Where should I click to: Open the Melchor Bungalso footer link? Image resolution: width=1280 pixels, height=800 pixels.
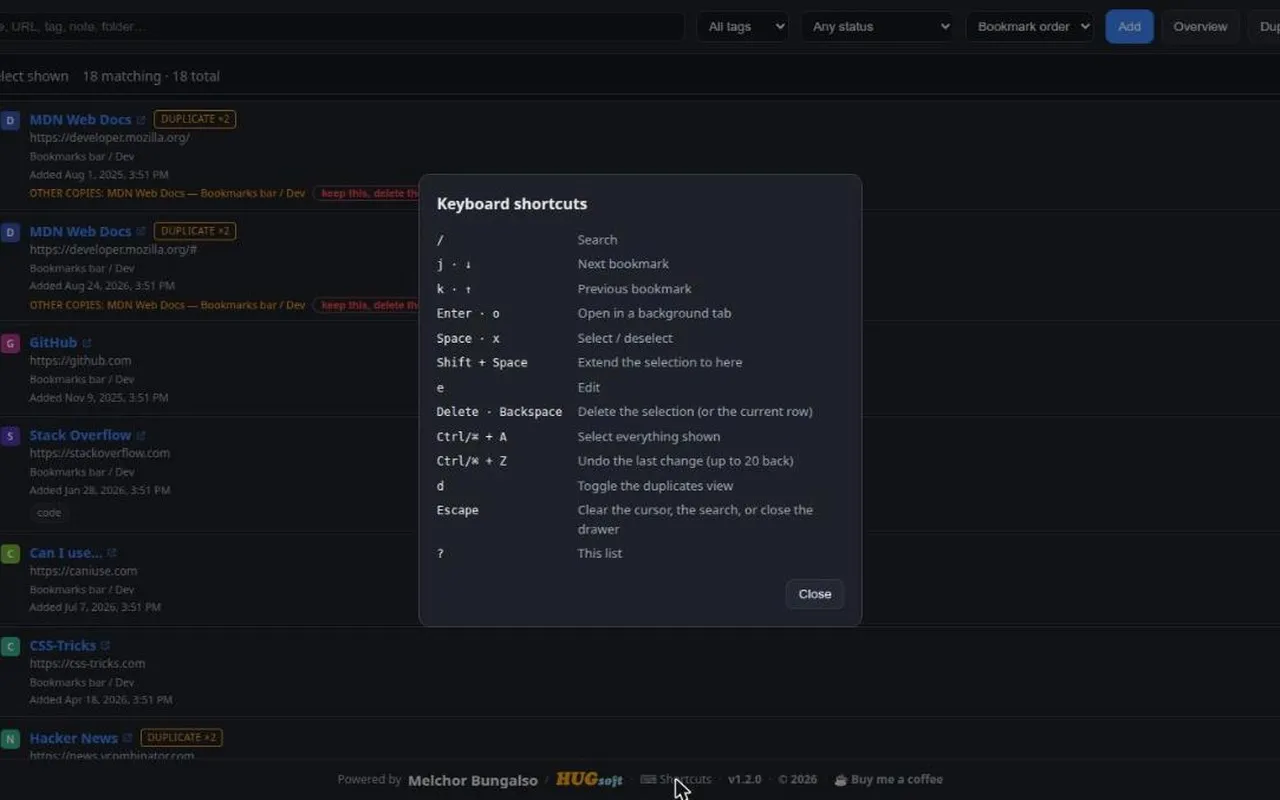click(x=473, y=780)
